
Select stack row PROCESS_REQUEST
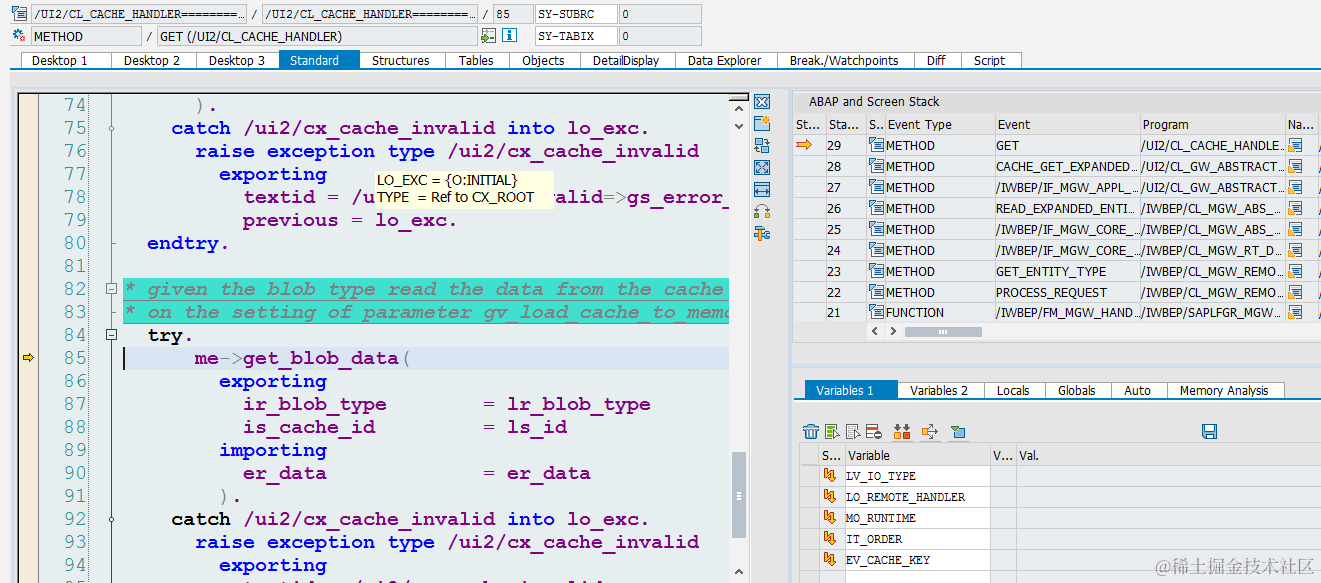point(1066,292)
